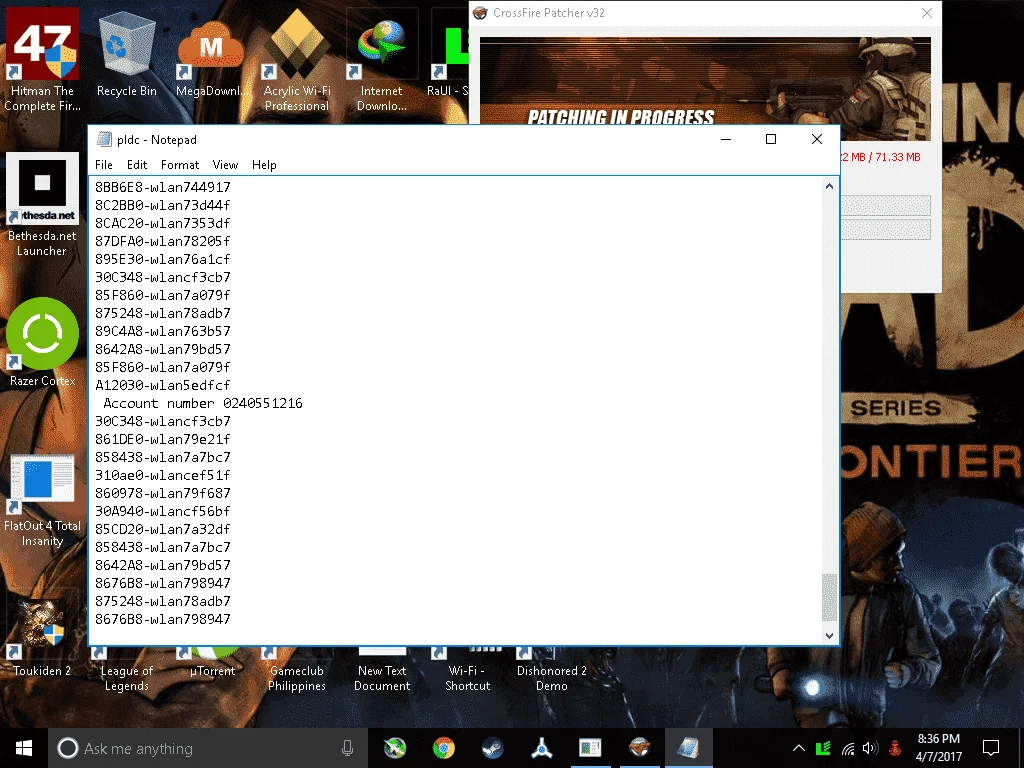Open the taskbar icon right of Steam
1024x768 pixels.
click(541, 748)
